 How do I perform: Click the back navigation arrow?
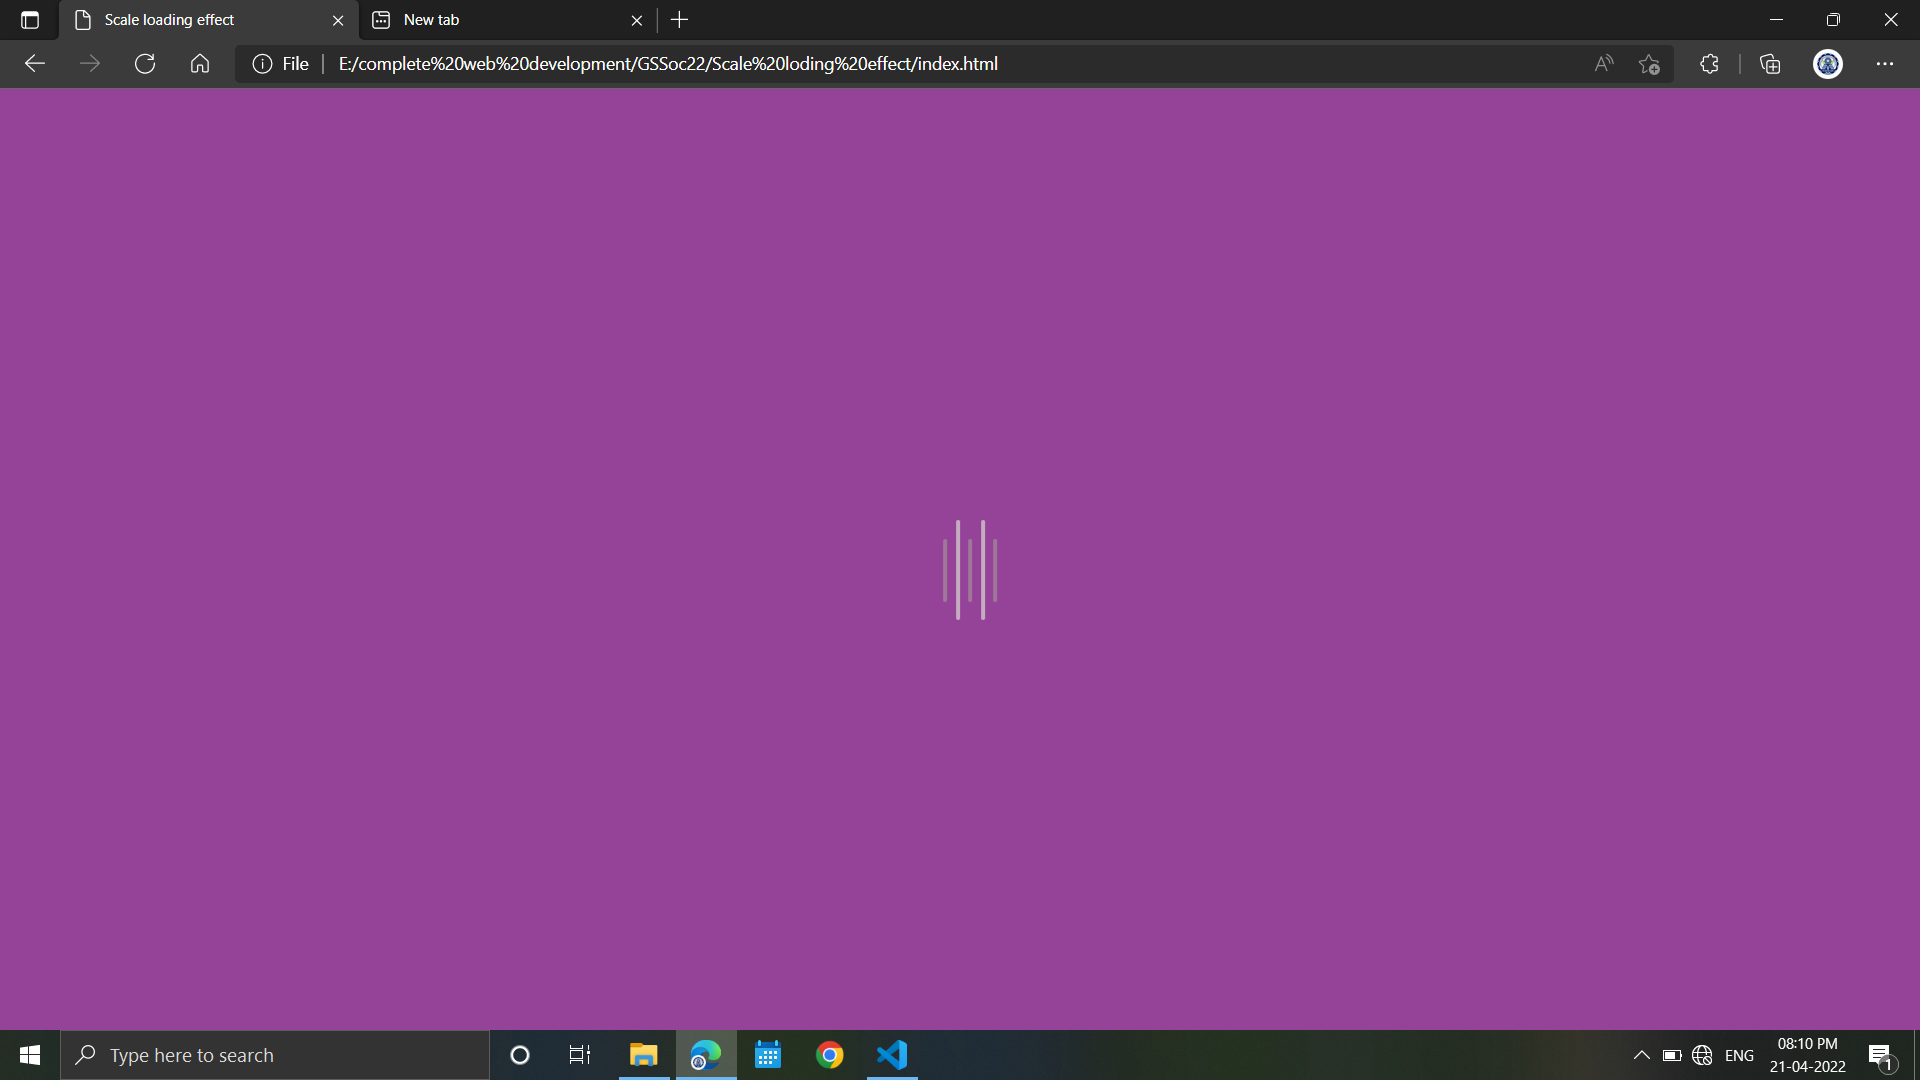coord(35,63)
